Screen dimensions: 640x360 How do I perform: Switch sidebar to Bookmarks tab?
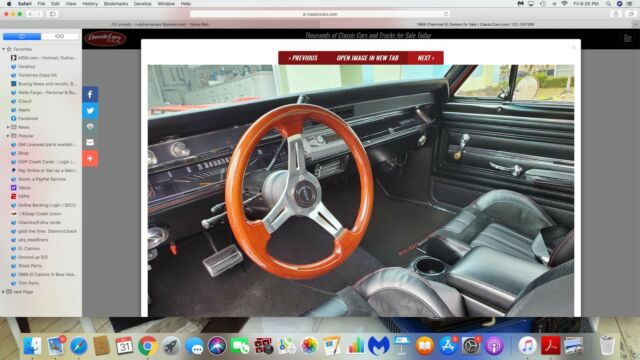22,36
